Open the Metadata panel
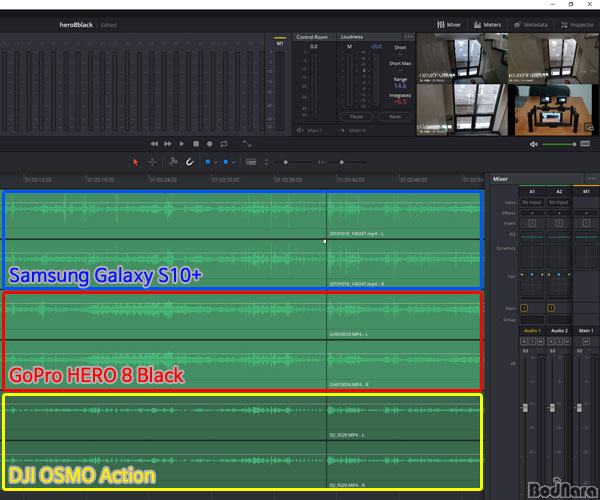This screenshot has height=500, width=600. (531, 24)
